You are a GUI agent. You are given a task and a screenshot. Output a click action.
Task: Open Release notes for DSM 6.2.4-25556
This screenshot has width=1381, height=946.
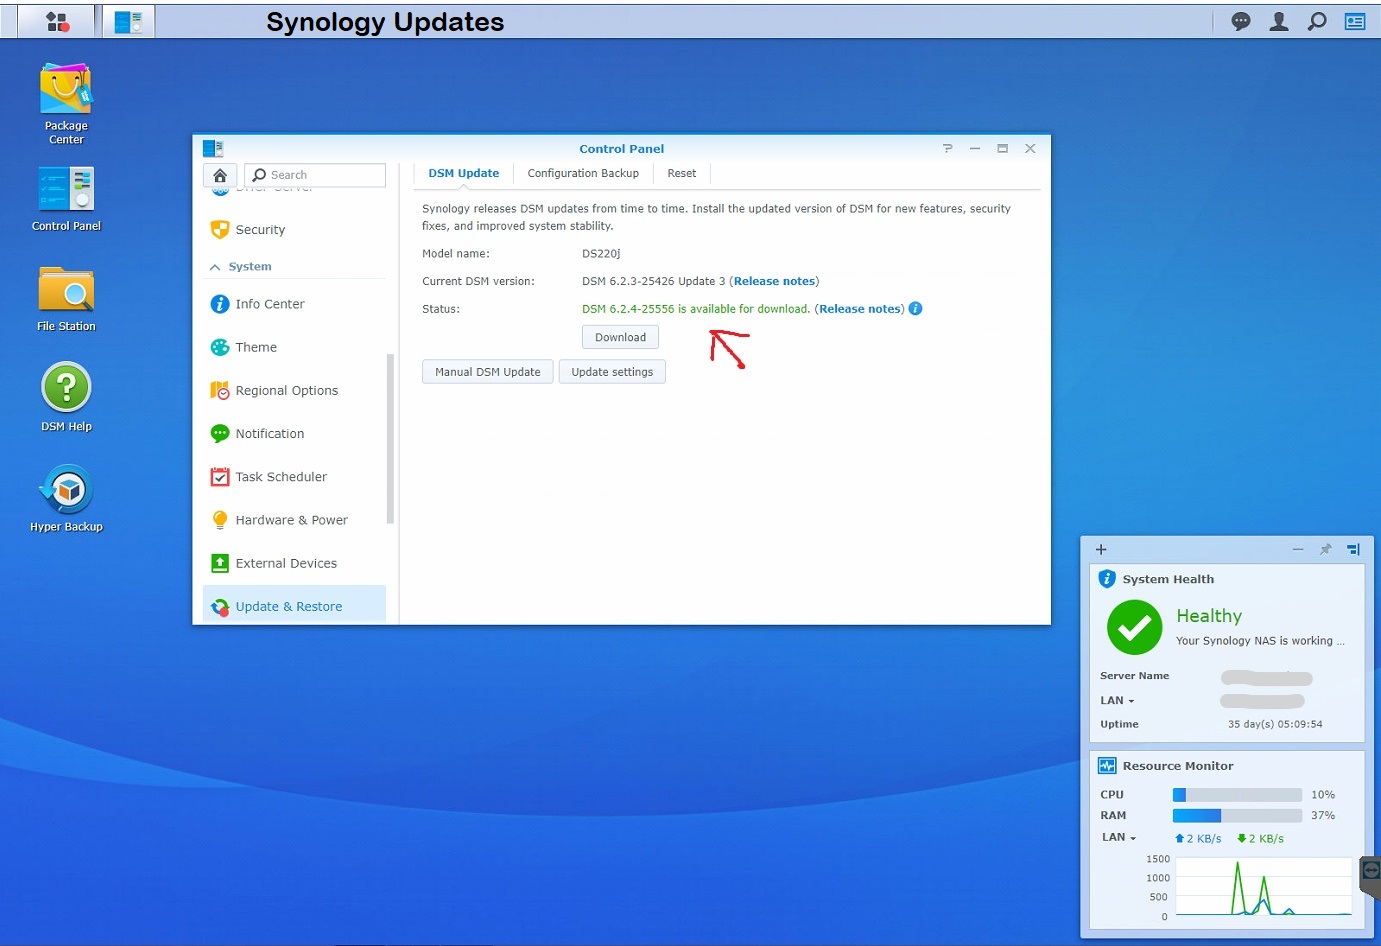[x=860, y=309]
